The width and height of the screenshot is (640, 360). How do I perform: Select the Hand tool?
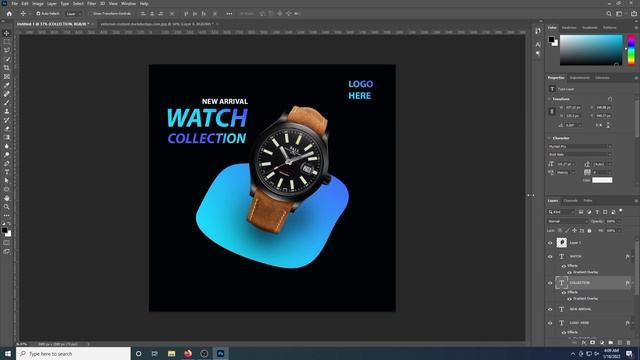coord(7,198)
